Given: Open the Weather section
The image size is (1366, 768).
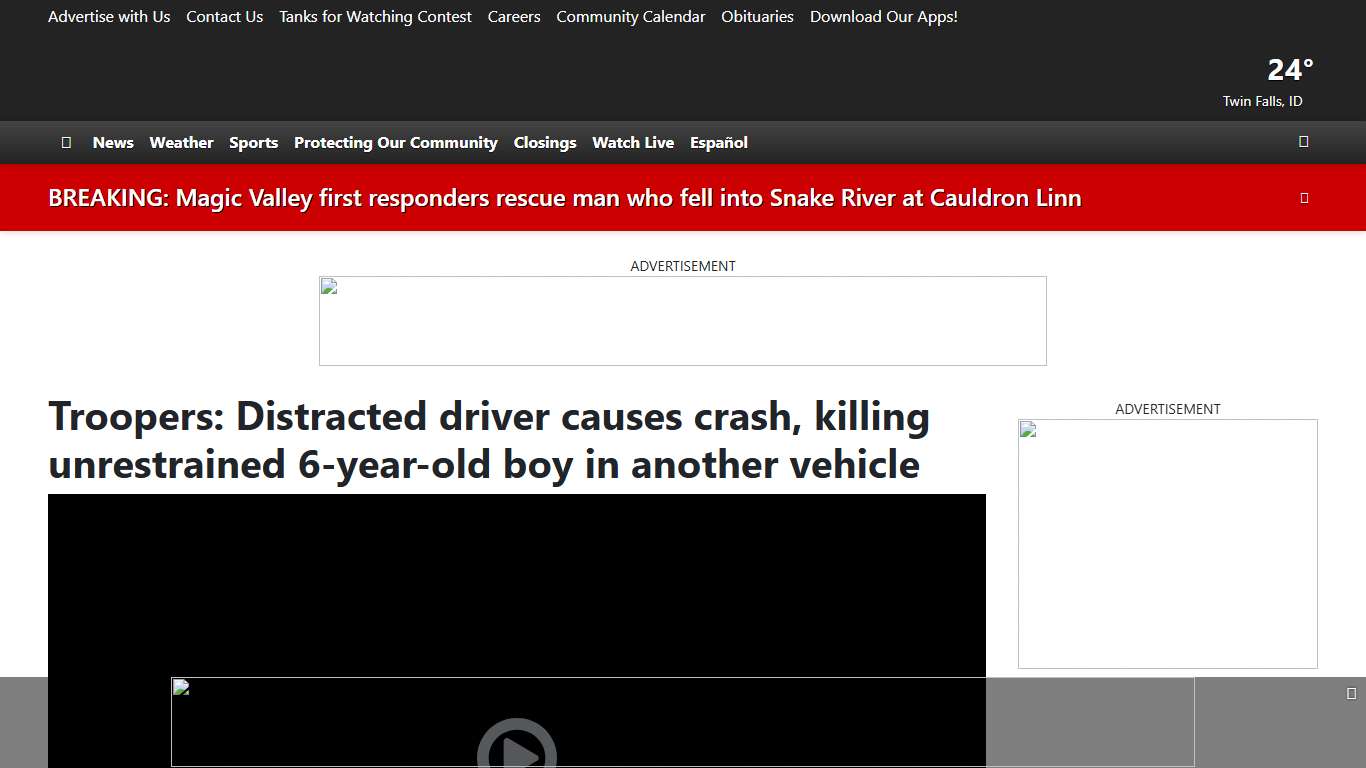Looking at the screenshot, I should click(x=181, y=142).
